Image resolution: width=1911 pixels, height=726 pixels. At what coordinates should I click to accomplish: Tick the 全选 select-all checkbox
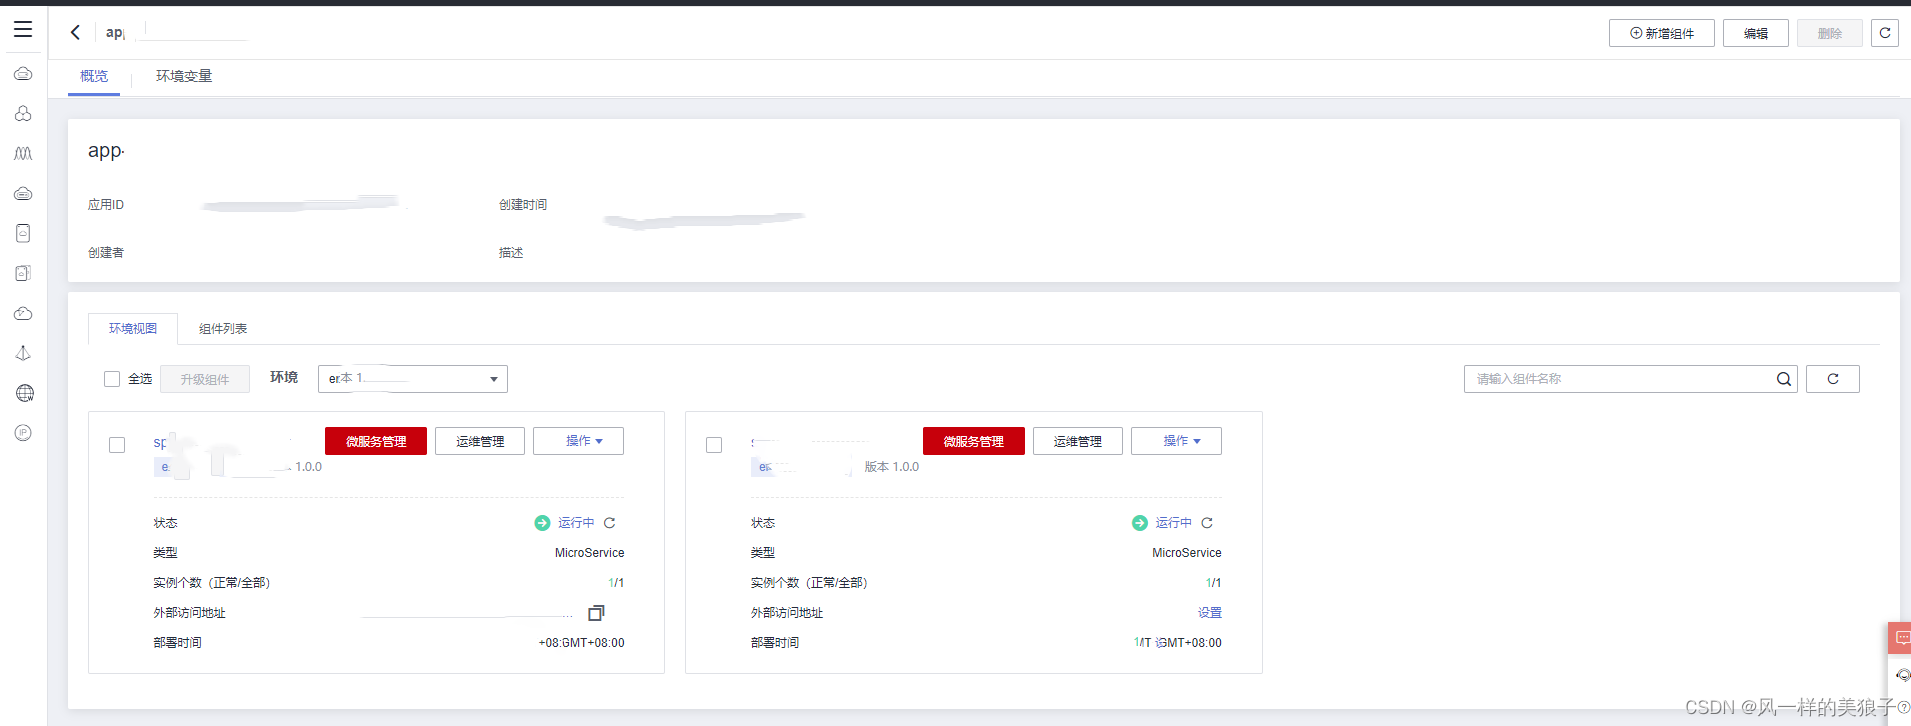point(112,379)
